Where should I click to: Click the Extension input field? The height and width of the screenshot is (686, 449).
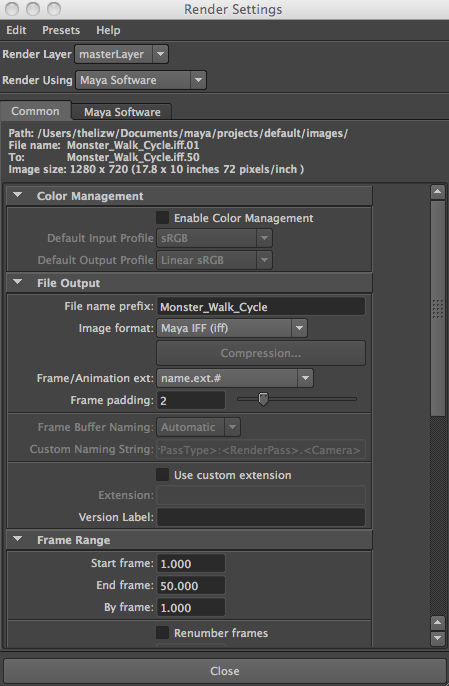(261, 495)
